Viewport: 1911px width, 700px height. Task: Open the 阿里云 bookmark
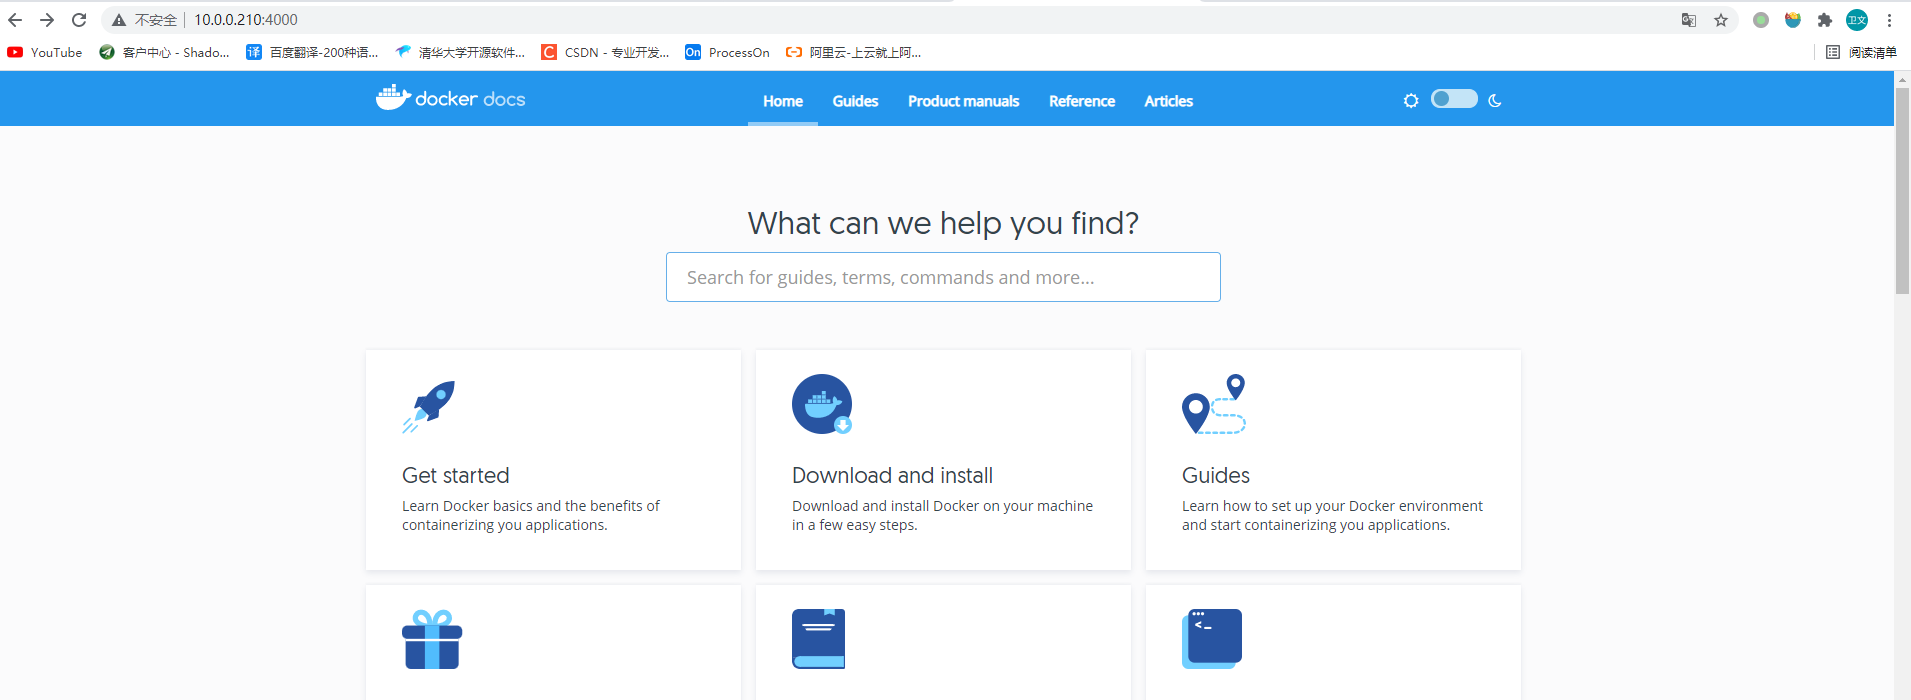point(853,52)
